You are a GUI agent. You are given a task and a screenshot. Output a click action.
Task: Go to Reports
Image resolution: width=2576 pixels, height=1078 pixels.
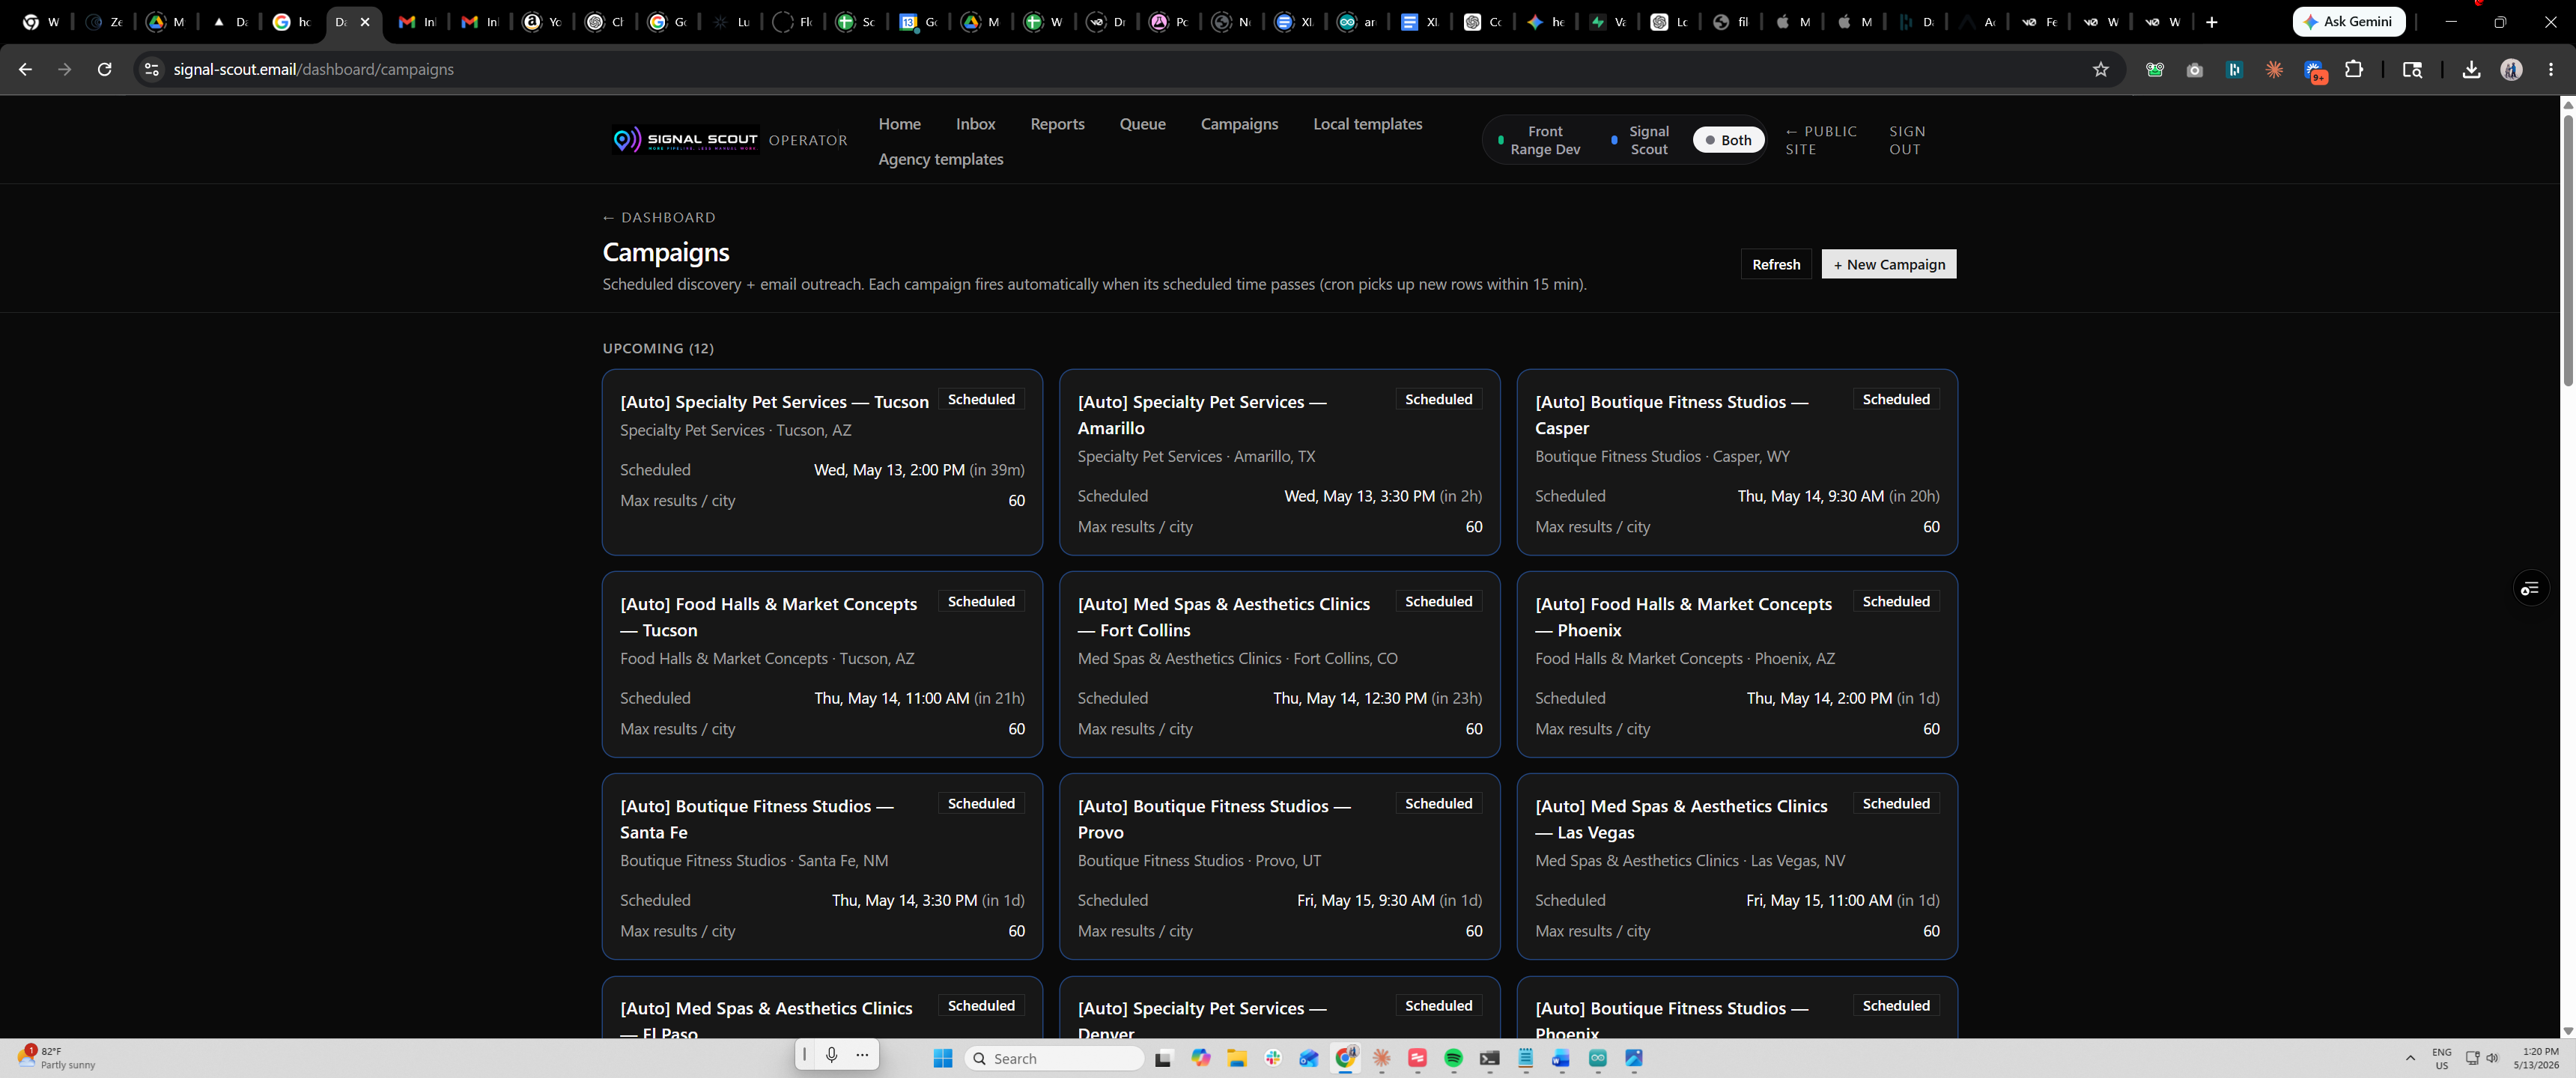[x=1057, y=124]
